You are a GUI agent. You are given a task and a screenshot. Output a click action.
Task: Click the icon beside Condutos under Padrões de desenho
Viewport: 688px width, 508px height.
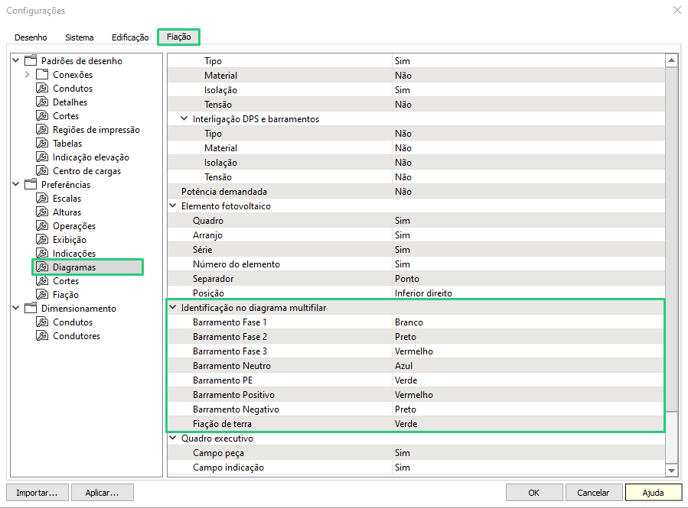click(x=42, y=89)
